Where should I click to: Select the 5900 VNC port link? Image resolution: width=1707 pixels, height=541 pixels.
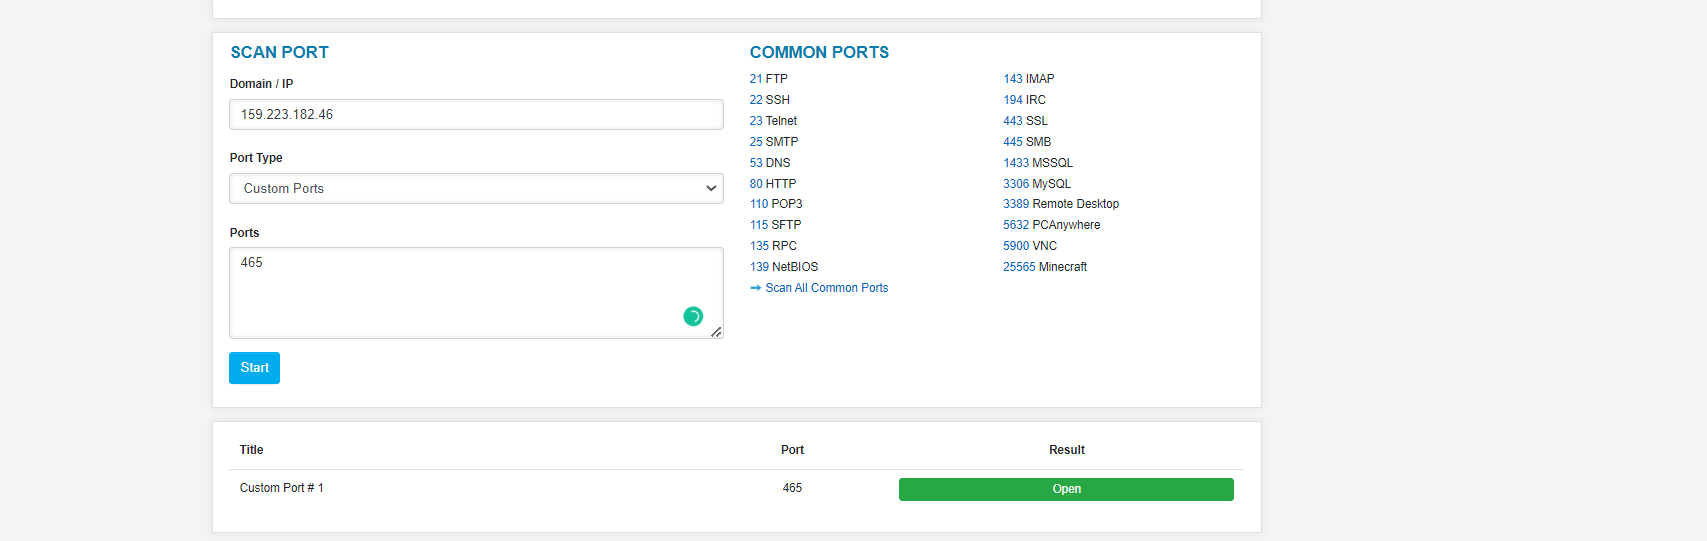point(1029,246)
